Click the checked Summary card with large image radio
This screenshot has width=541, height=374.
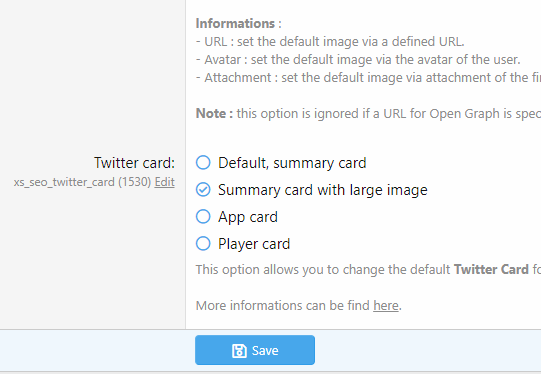pos(203,190)
